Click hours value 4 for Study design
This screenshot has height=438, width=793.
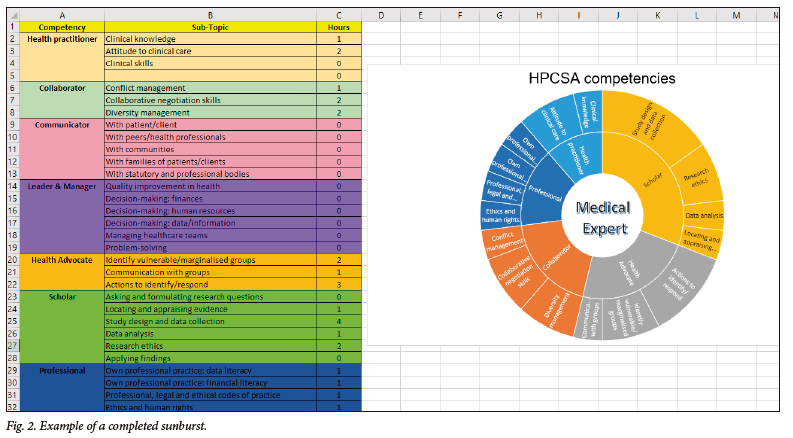339,321
